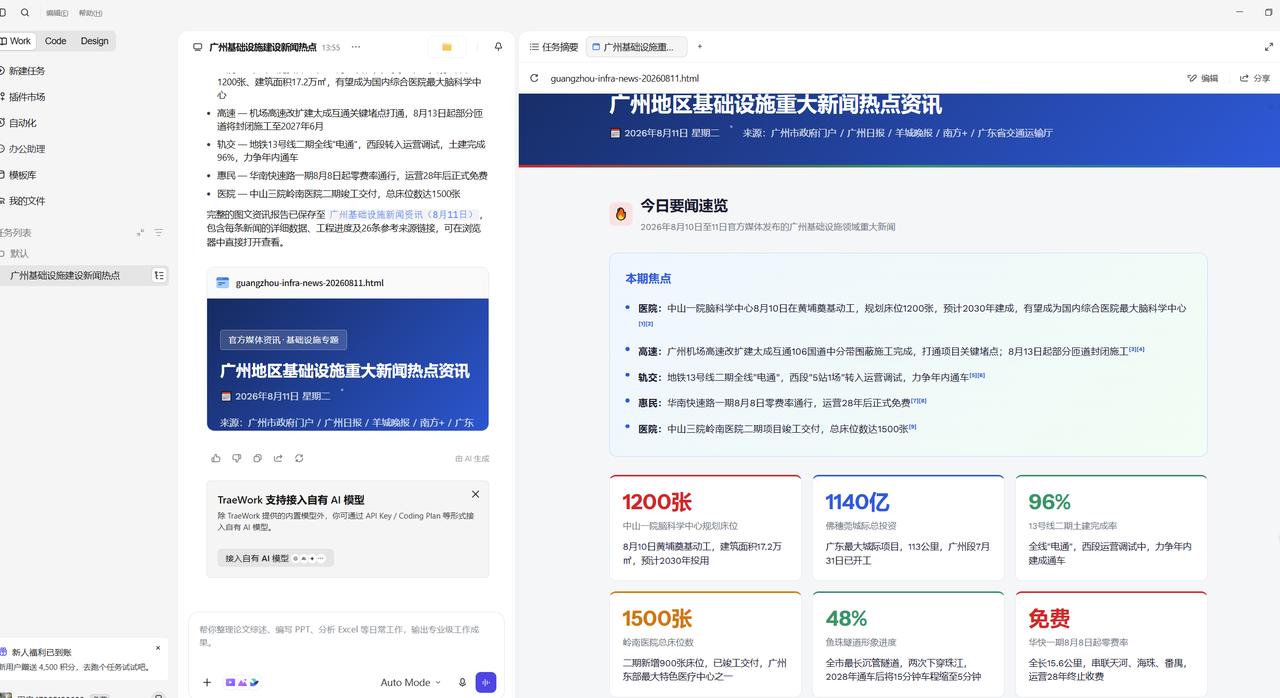The height and width of the screenshot is (698, 1280).
Task: Click the 编辑 button in preview toolbar
Action: point(1203,78)
